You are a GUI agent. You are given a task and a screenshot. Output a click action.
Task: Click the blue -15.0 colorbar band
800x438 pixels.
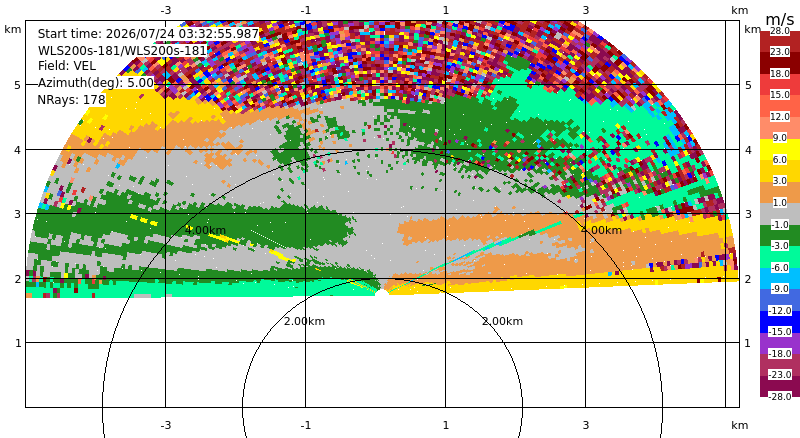pos(780,322)
